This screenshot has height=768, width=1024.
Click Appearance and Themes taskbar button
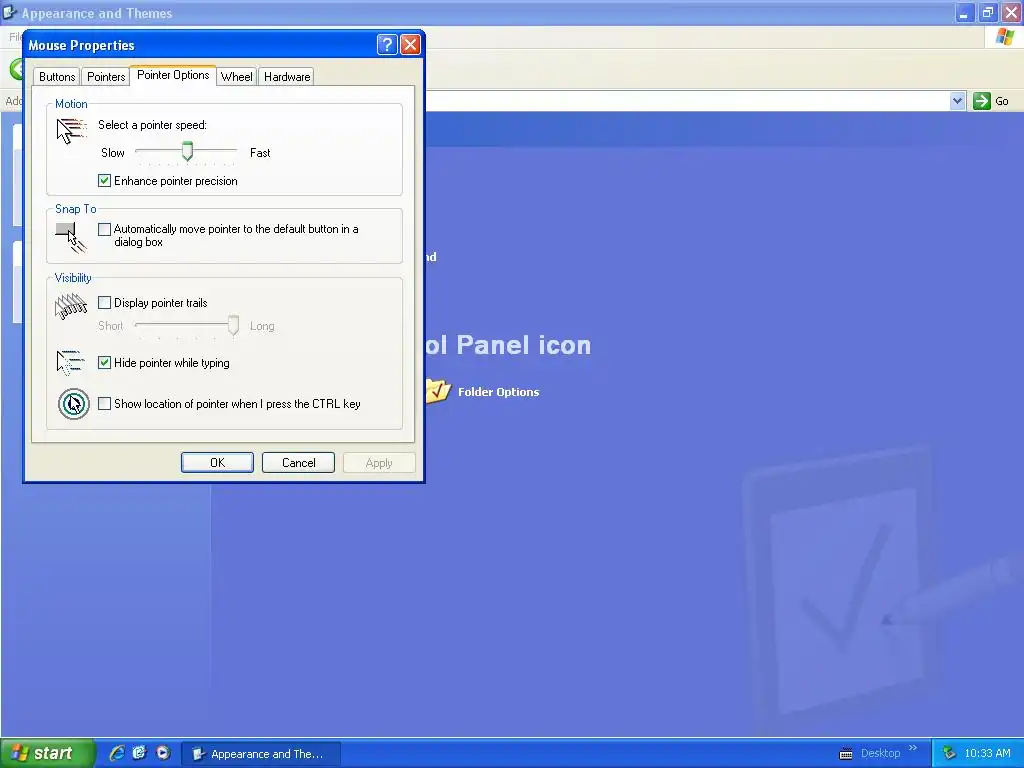coord(261,754)
